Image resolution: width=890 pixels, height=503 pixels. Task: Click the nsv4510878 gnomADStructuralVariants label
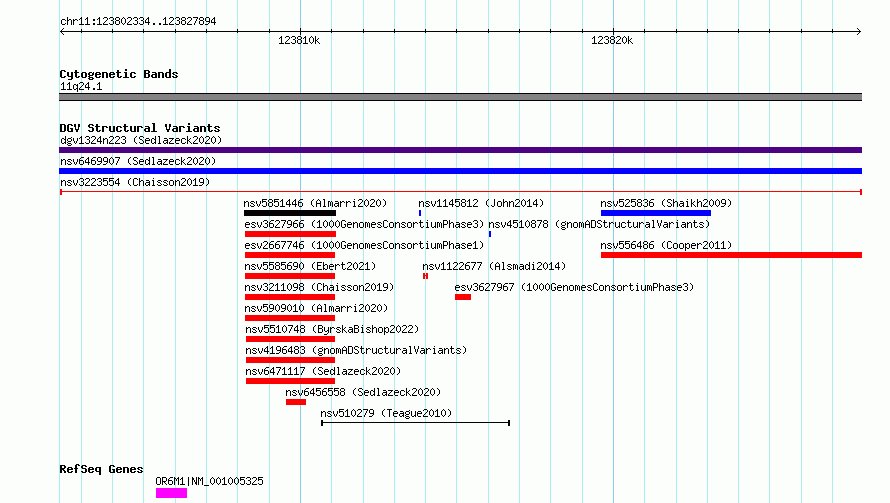coord(599,224)
